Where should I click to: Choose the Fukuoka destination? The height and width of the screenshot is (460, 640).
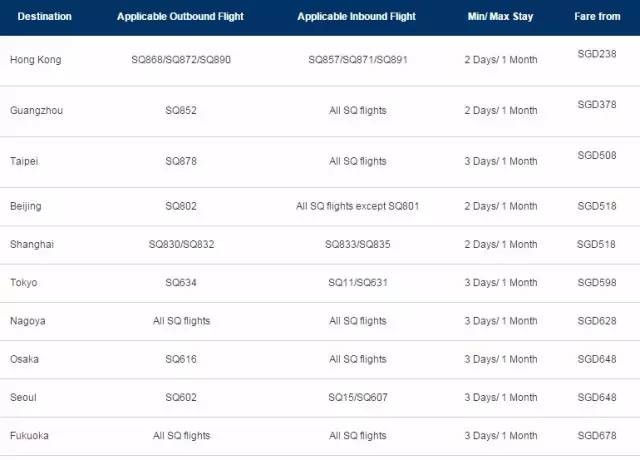click(29, 436)
